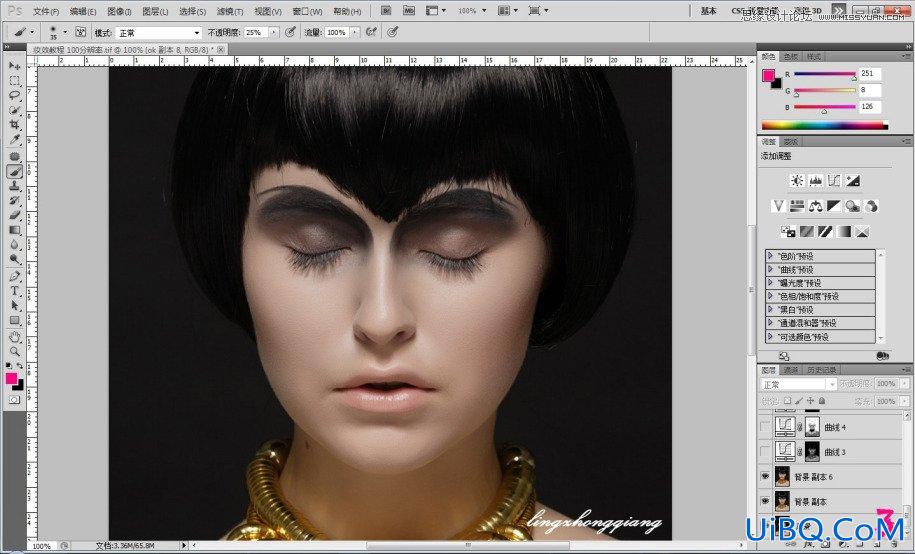Add a Curves adjustment layer
Viewport: 915px width, 554px height.
pos(834,180)
